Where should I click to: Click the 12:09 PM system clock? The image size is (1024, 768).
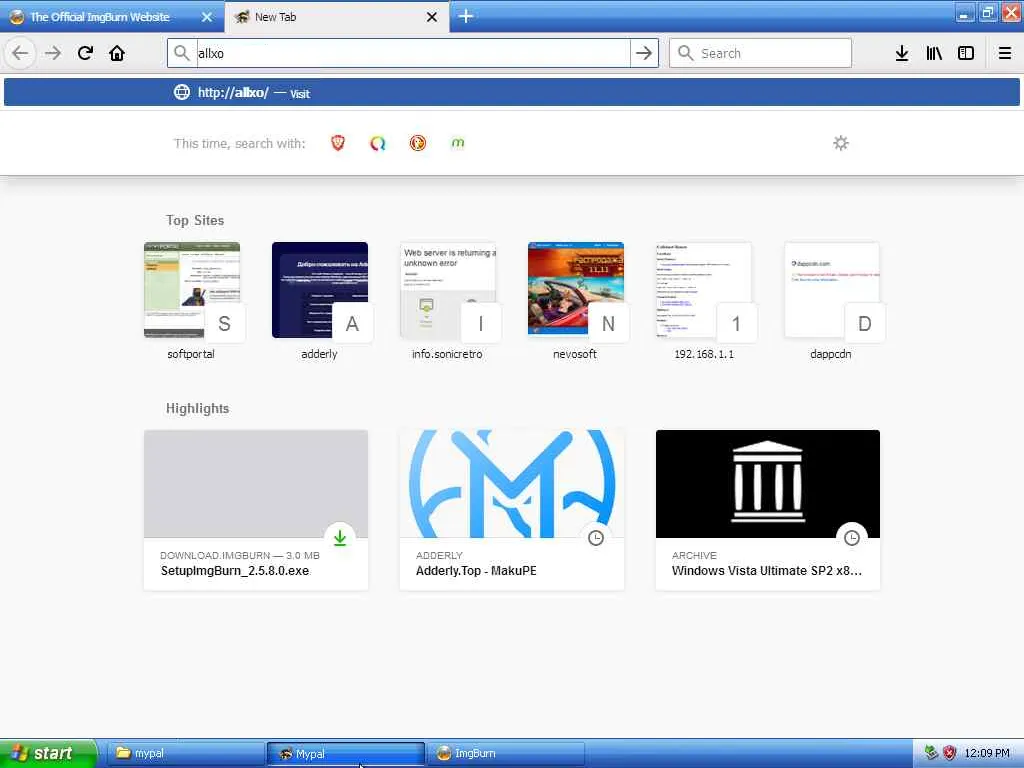coord(987,753)
